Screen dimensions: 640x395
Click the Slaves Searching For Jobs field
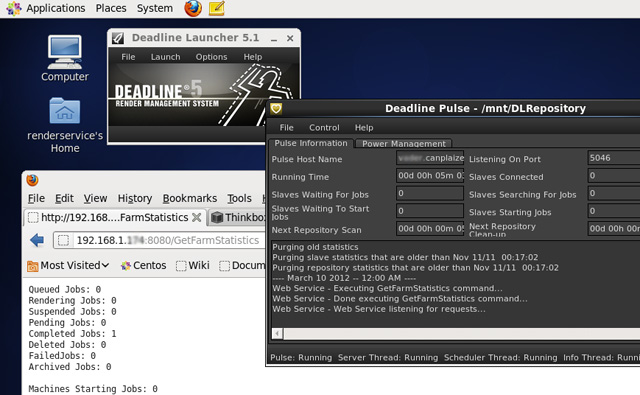tap(614, 193)
